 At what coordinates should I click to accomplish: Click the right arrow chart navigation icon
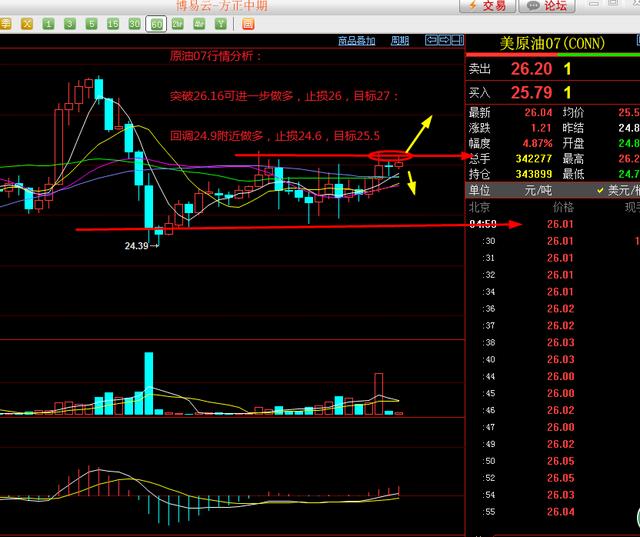pyautogui.click(x=444, y=40)
